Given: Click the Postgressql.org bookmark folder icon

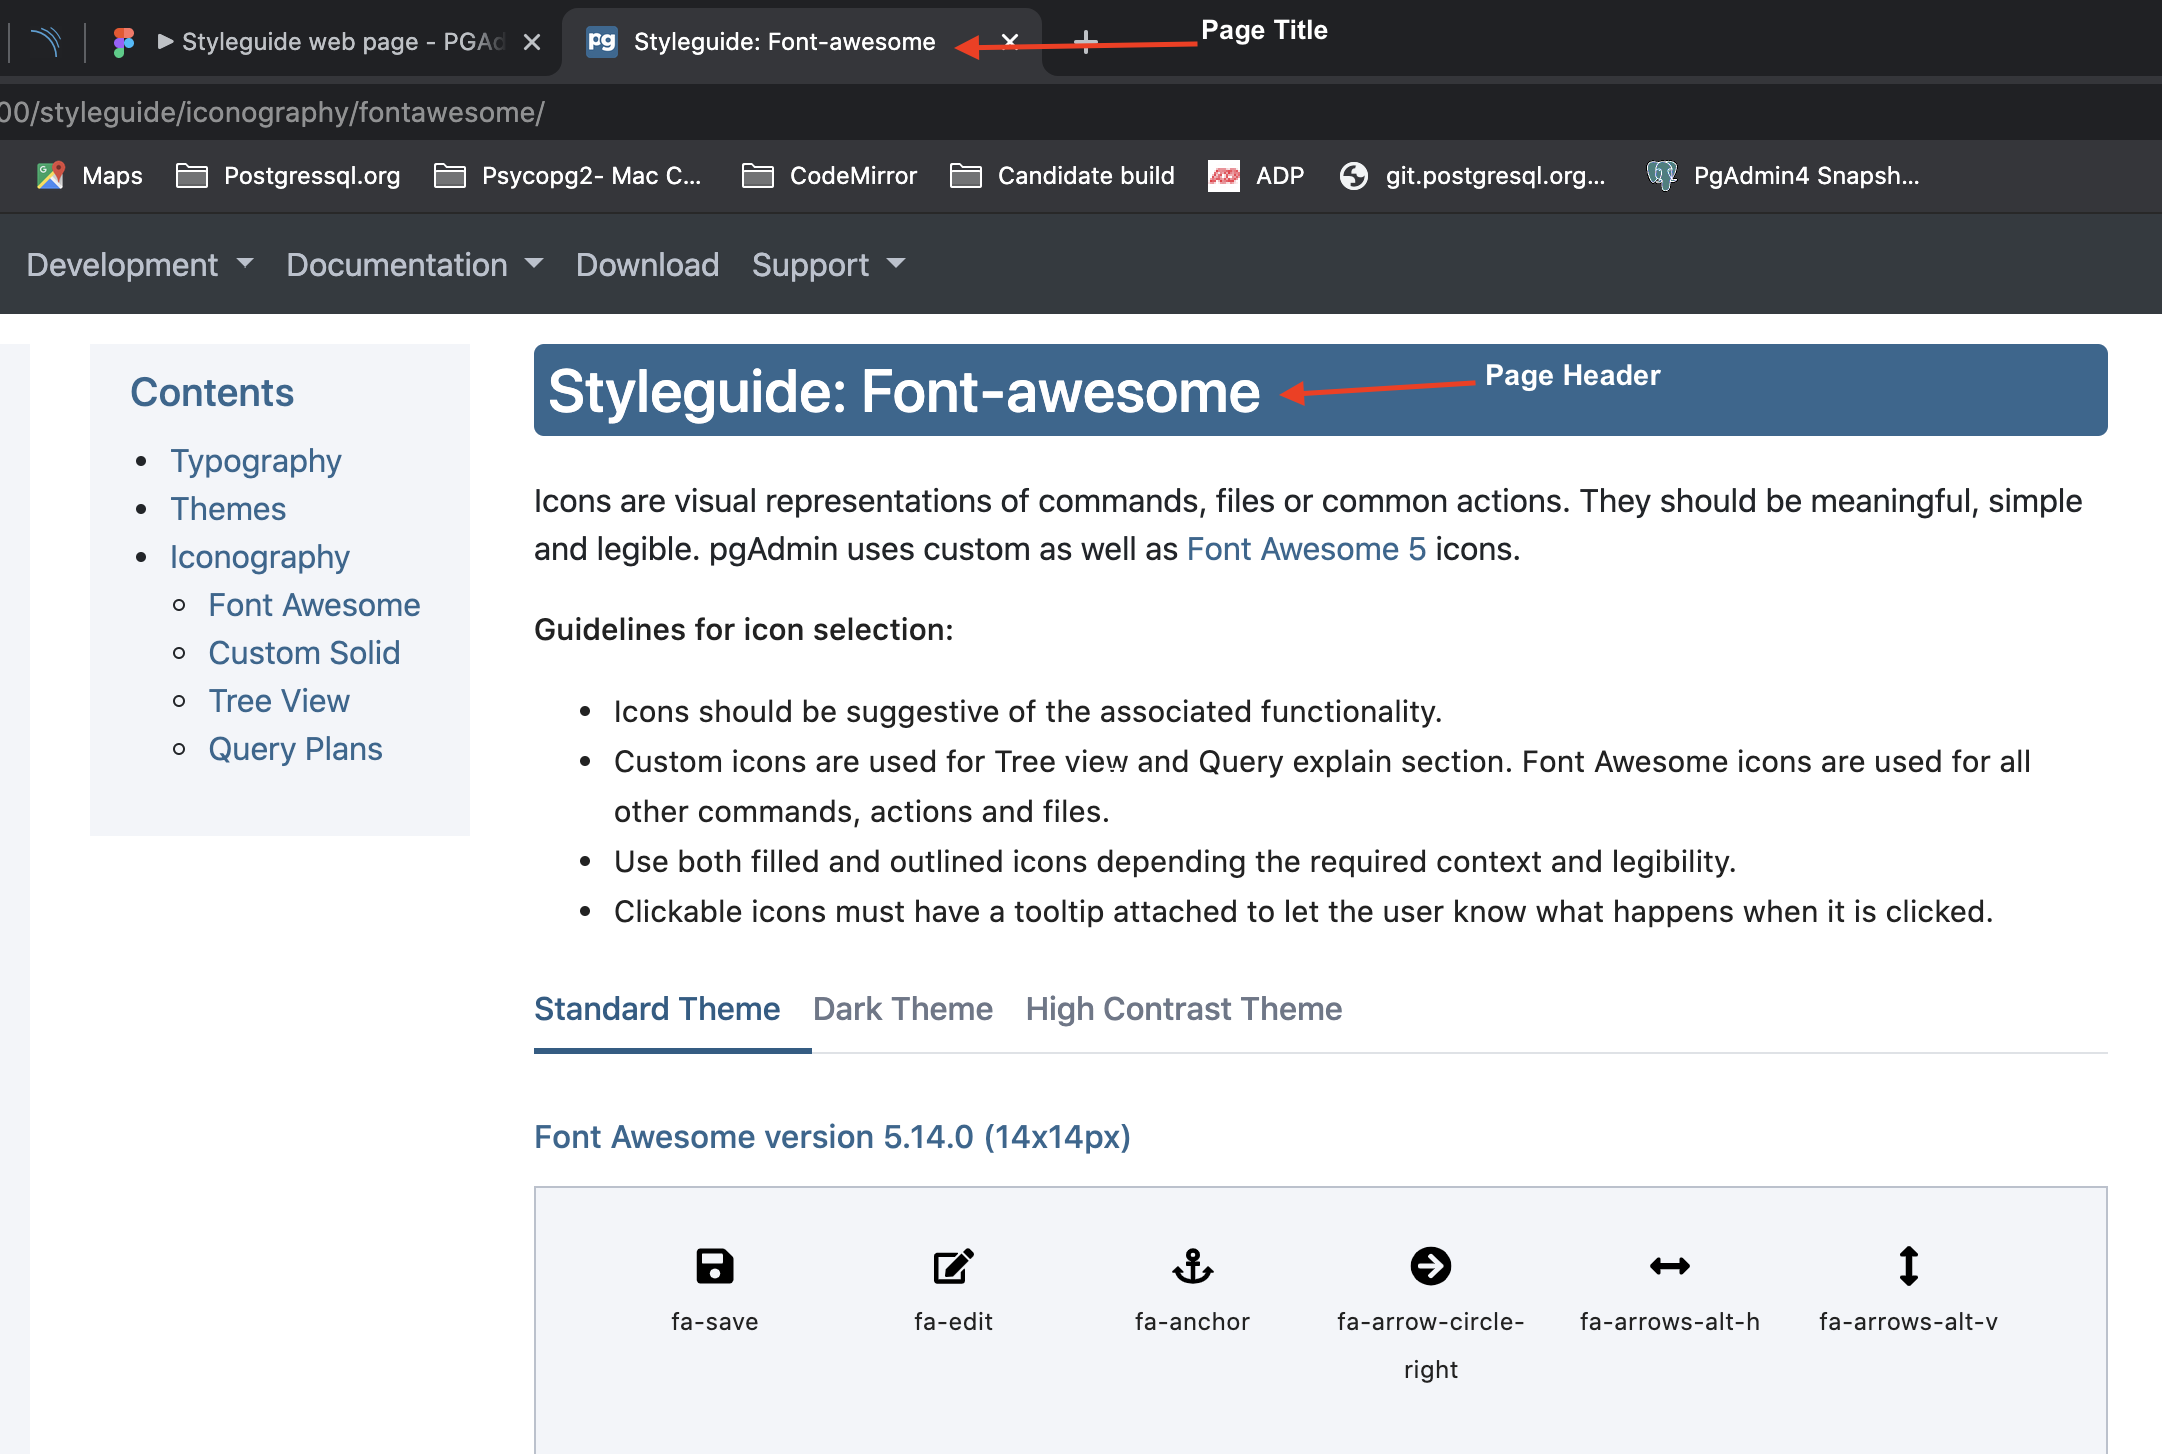Looking at the screenshot, I should pos(191,176).
